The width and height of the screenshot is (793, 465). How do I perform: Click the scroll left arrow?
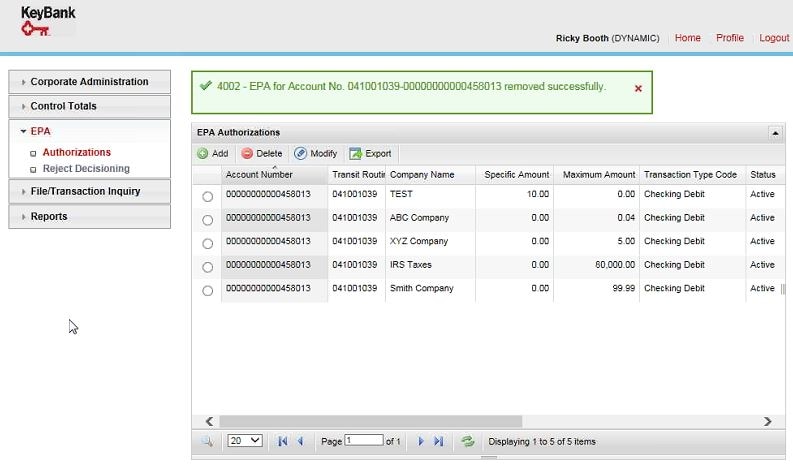pyautogui.click(x=209, y=421)
